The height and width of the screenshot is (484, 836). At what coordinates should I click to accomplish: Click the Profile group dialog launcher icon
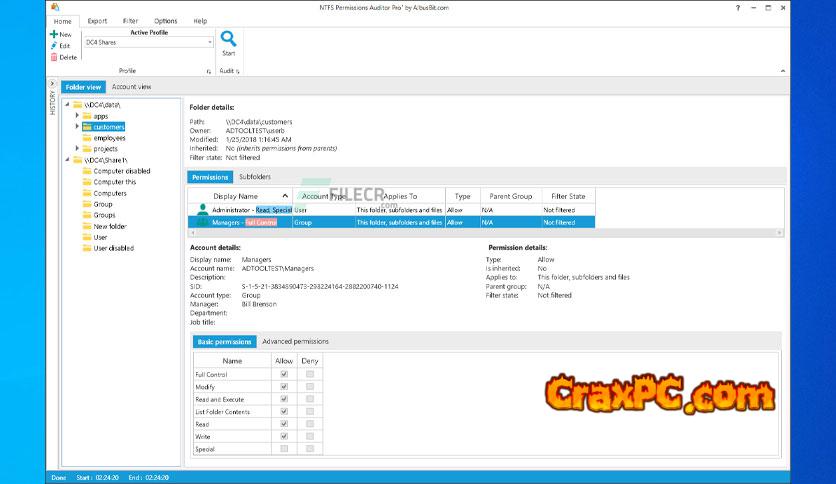pyautogui.click(x=209, y=72)
